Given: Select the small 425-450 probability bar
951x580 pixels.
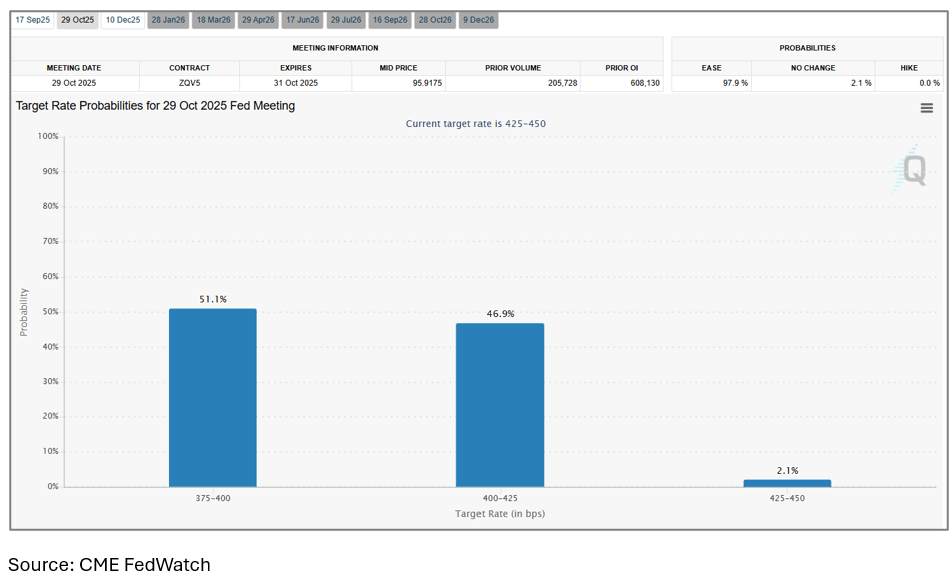Looking at the screenshot, I should [787, 483].
